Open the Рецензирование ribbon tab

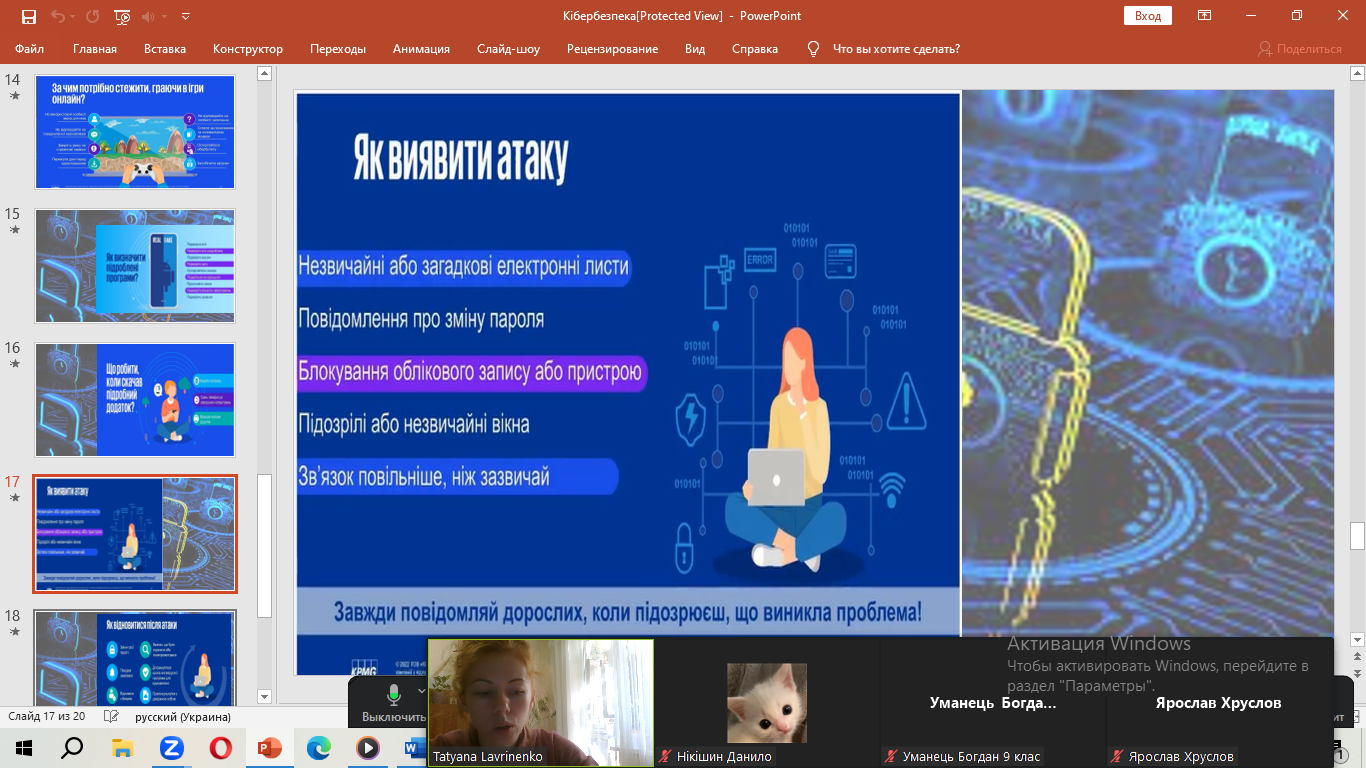(612, 49)
